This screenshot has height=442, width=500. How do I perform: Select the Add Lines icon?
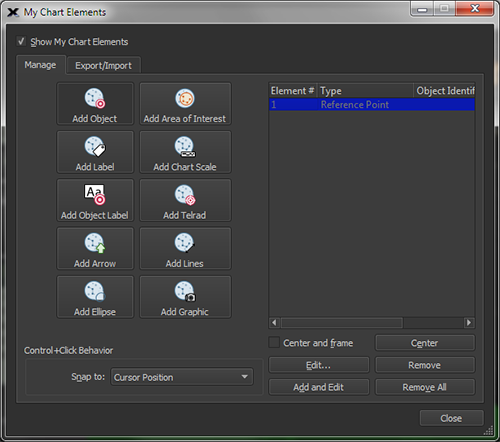coord(185,243)
